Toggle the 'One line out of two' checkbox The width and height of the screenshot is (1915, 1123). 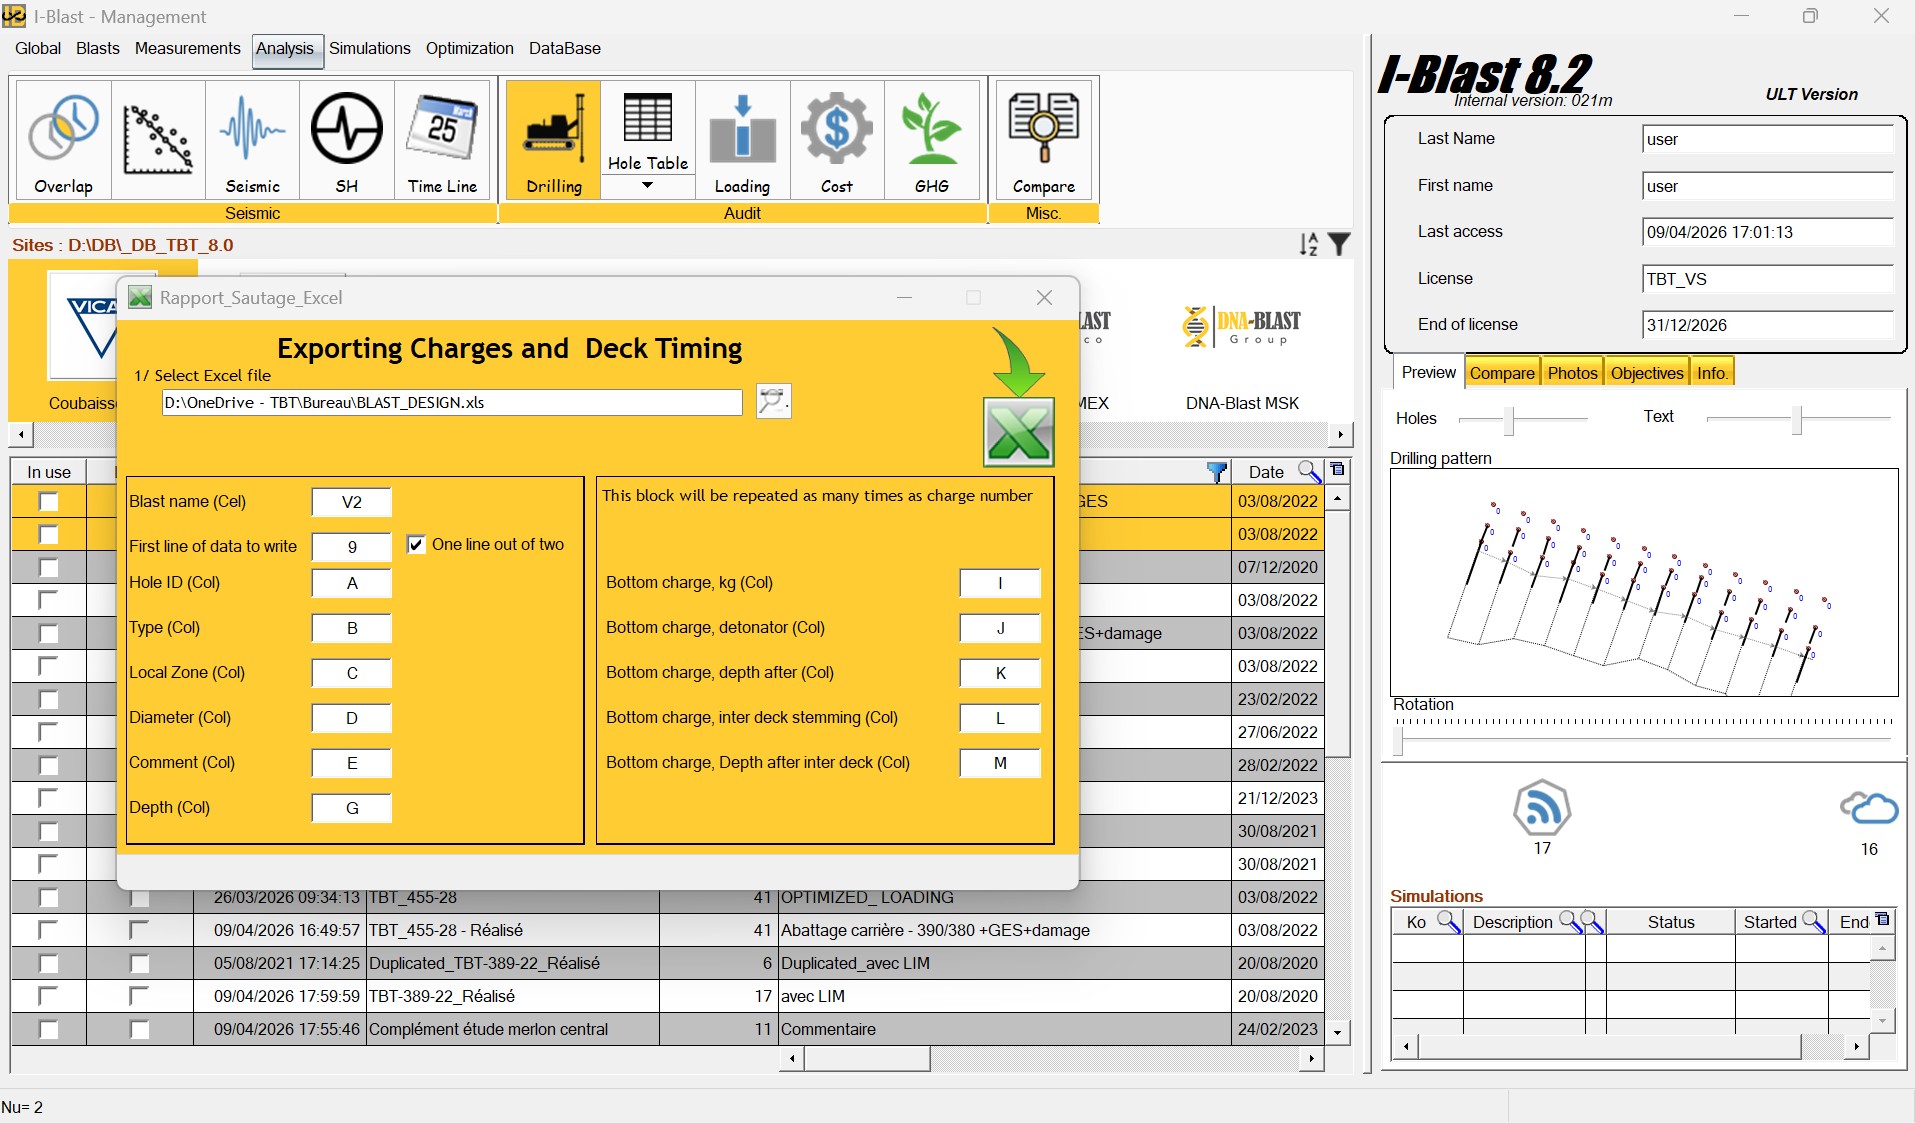[416, 544]
